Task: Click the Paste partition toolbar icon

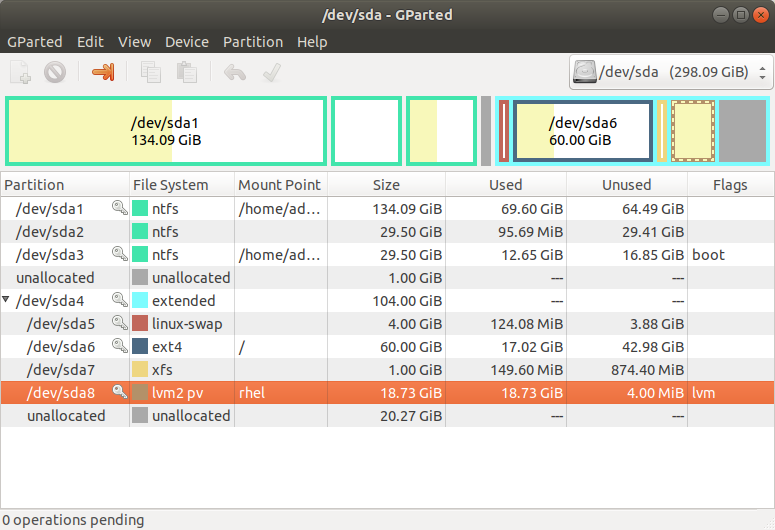Action: pyautogui.click(x=186, y=72)
